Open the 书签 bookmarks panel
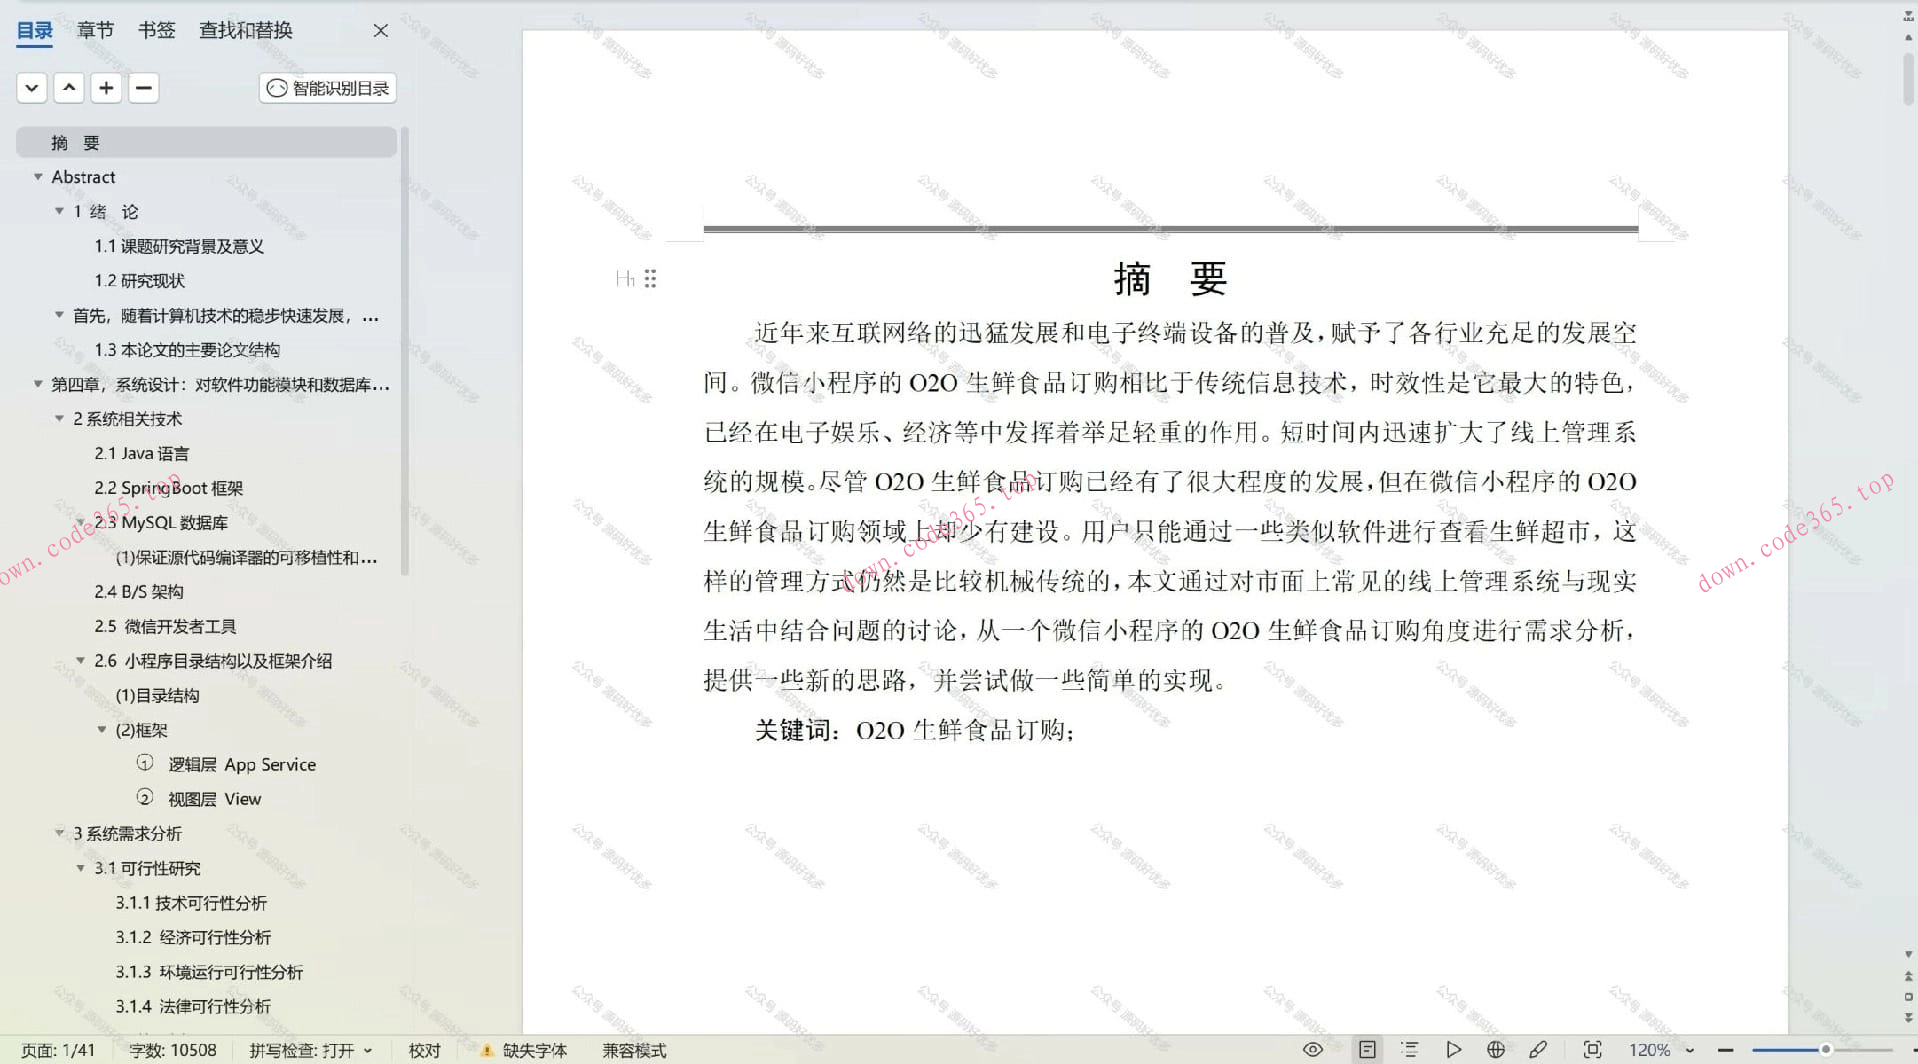Image resolution: width=1918 pixels, height=1064 pixels. [x=156, y=30]
